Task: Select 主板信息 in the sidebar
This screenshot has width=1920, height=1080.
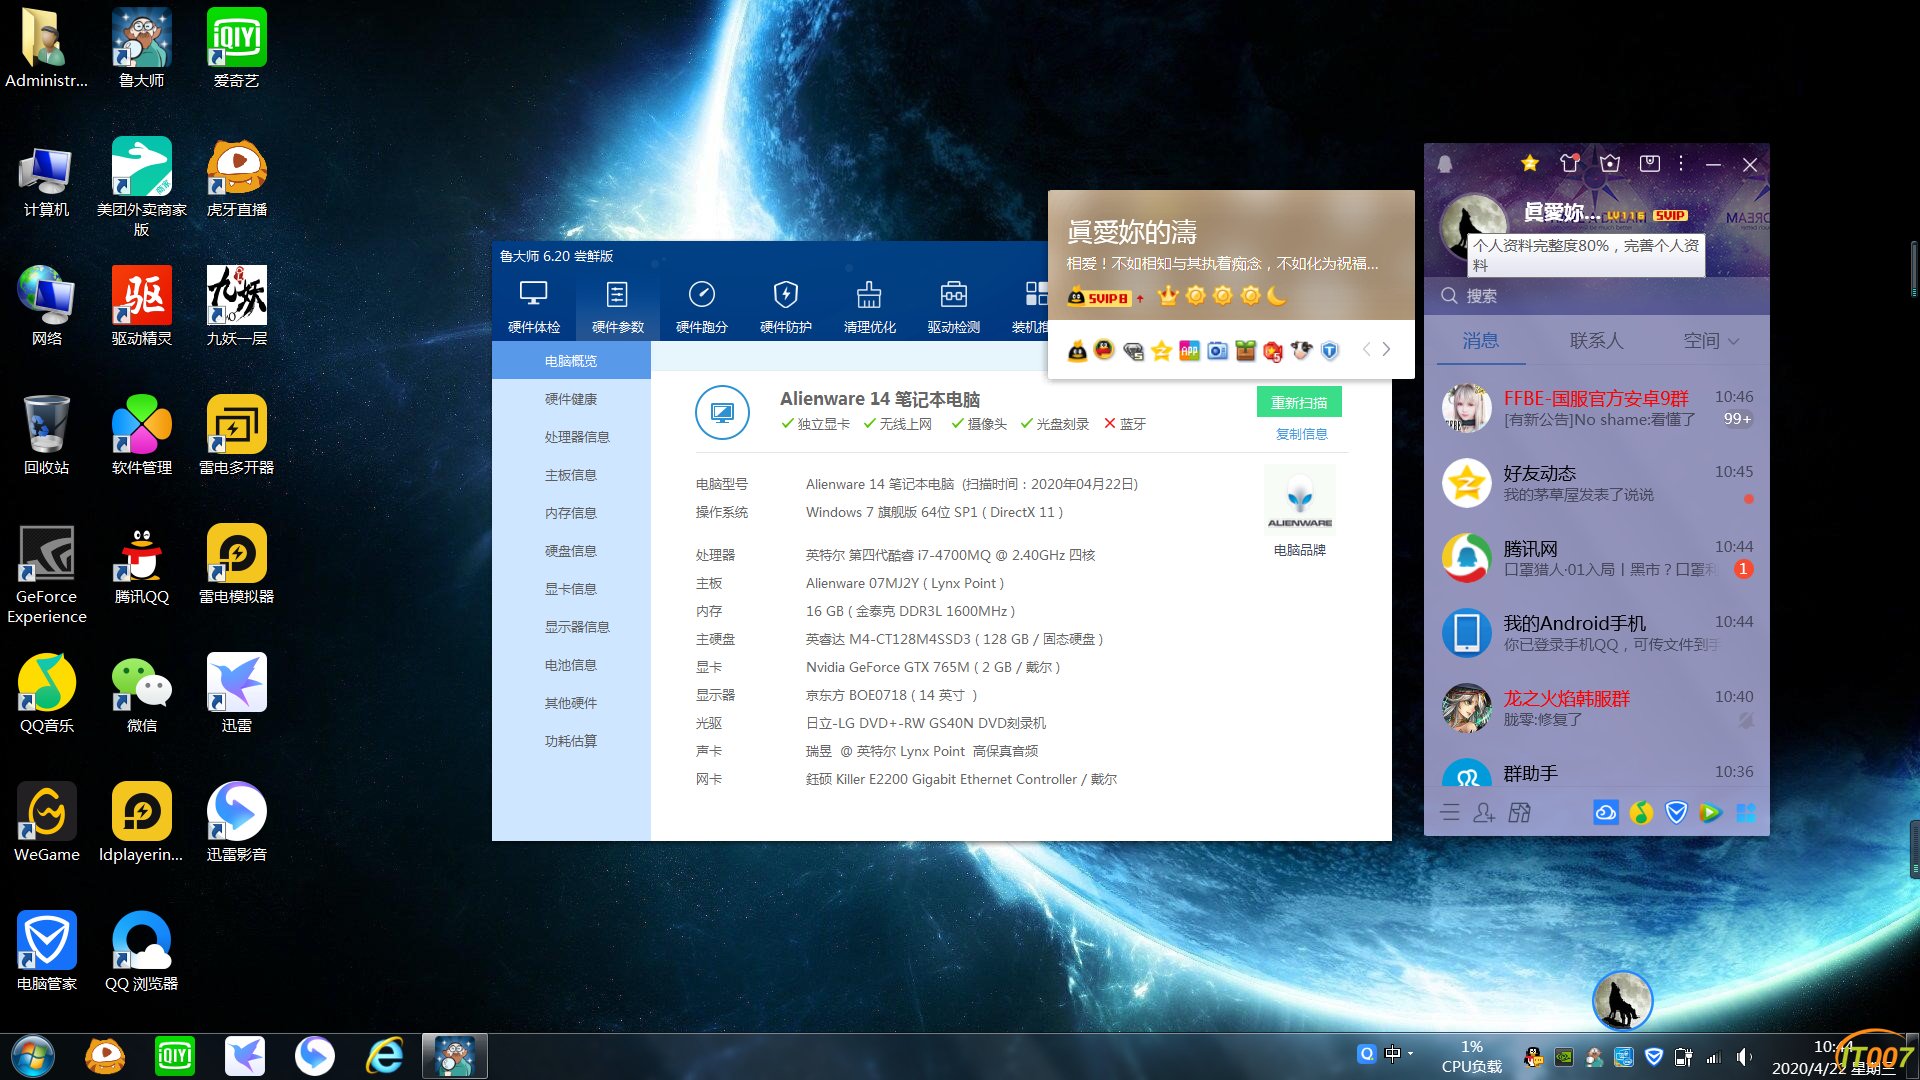Action: coord(571,475)
